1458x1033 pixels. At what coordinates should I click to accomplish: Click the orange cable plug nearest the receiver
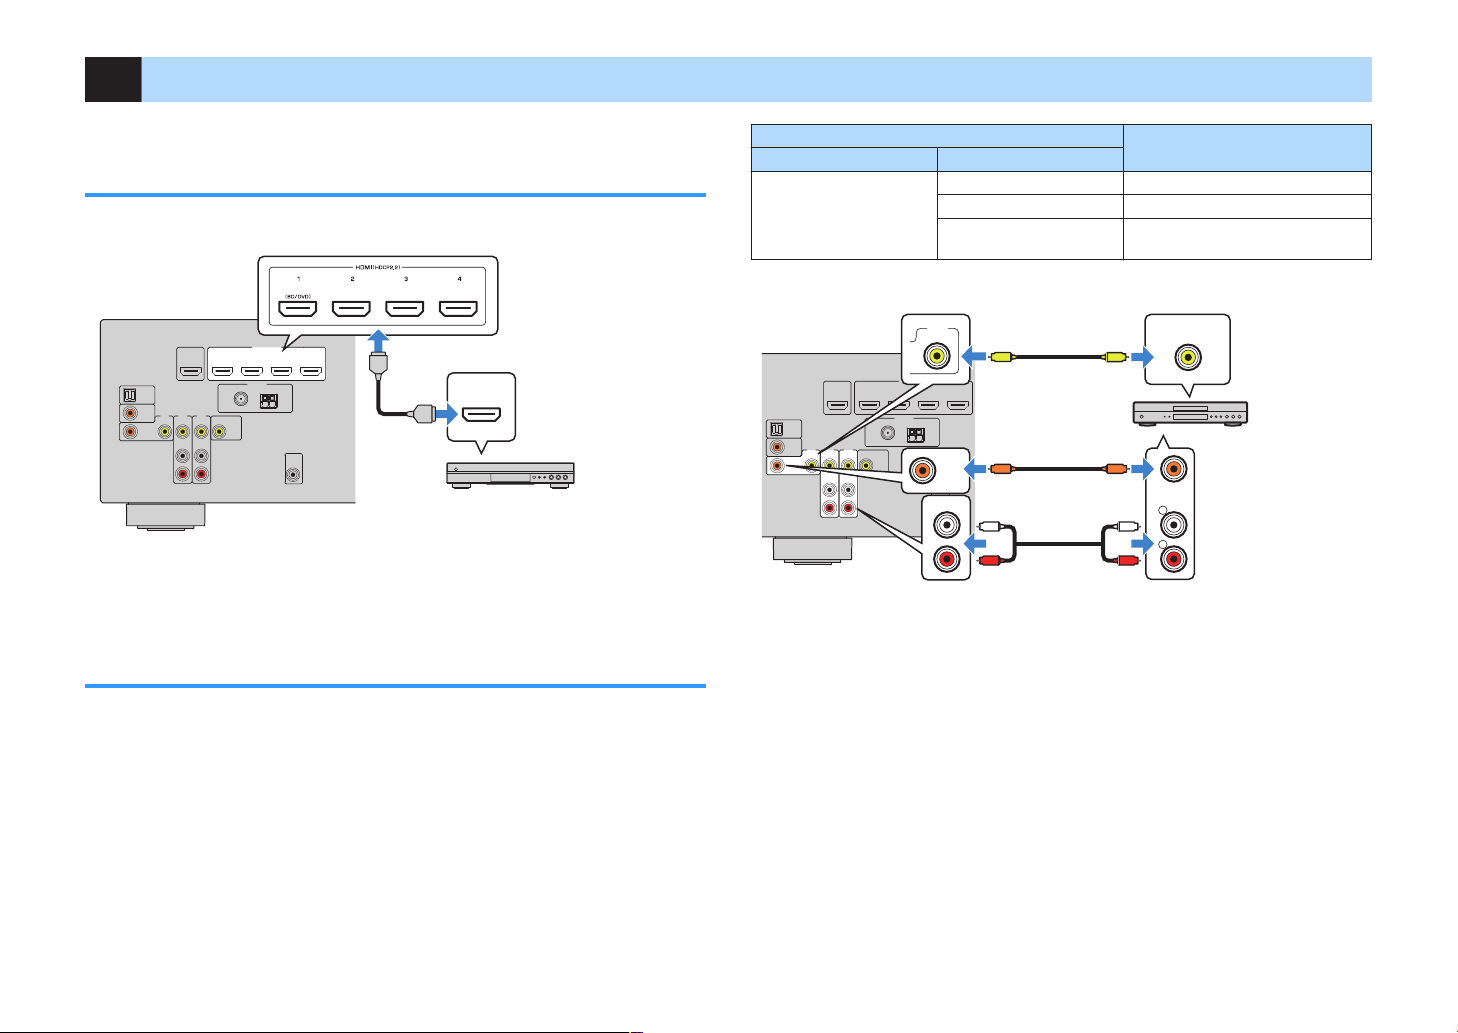[1003, 467]
